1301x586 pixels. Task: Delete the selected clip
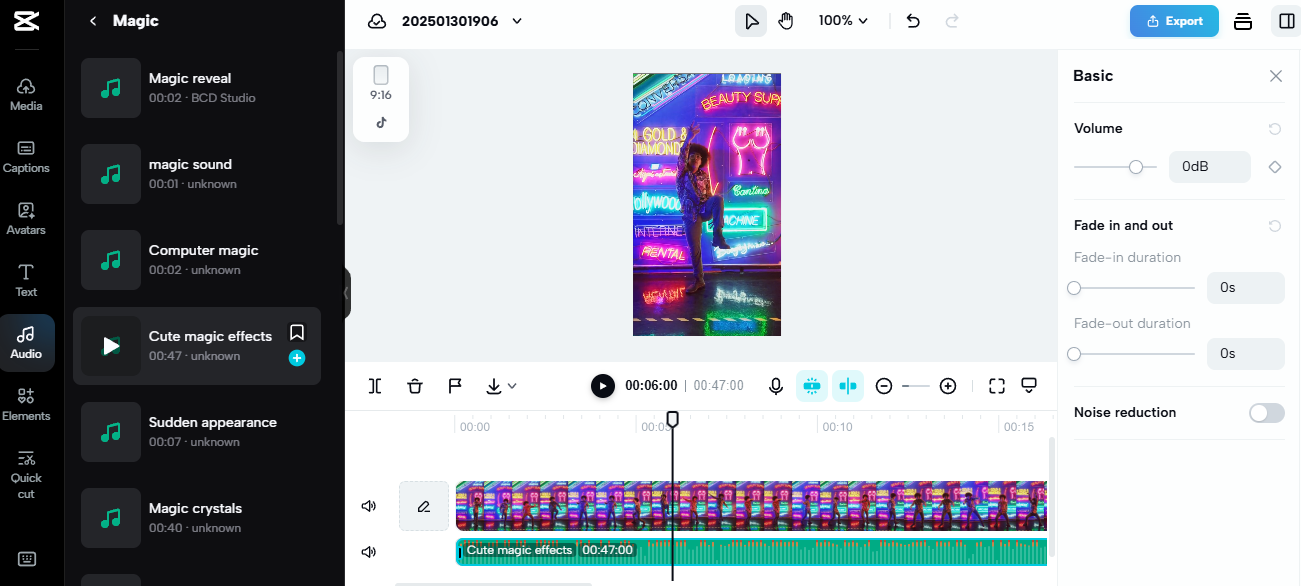point(415,386)
